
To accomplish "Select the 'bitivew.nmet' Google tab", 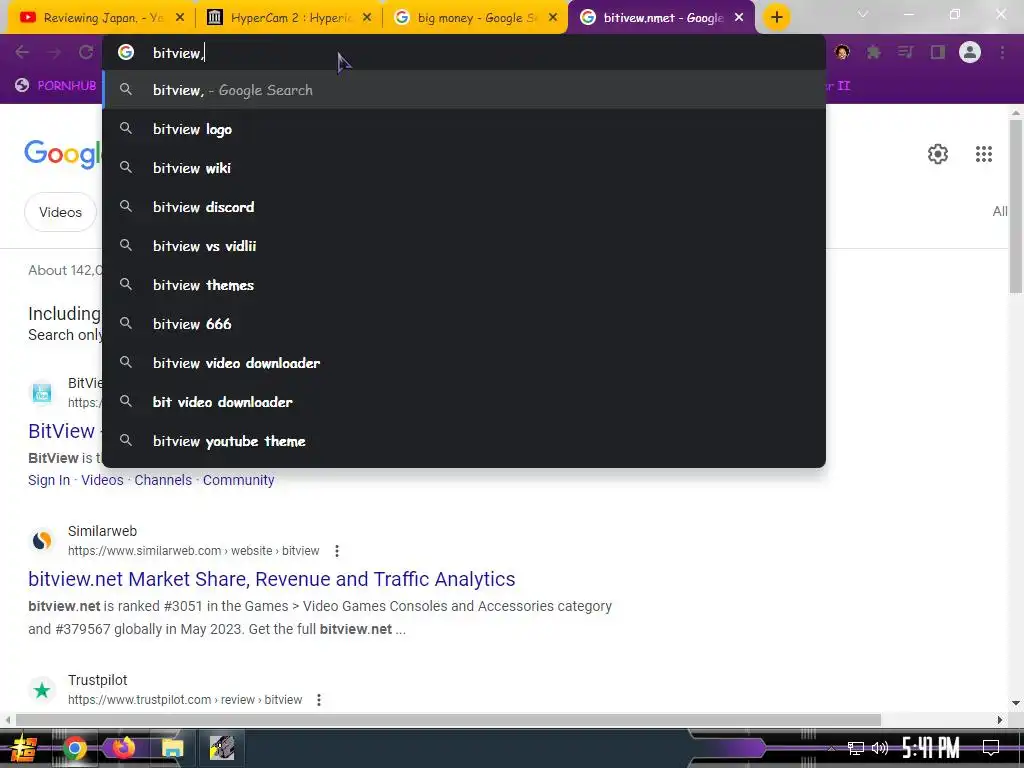I will (x=663, y=18).
